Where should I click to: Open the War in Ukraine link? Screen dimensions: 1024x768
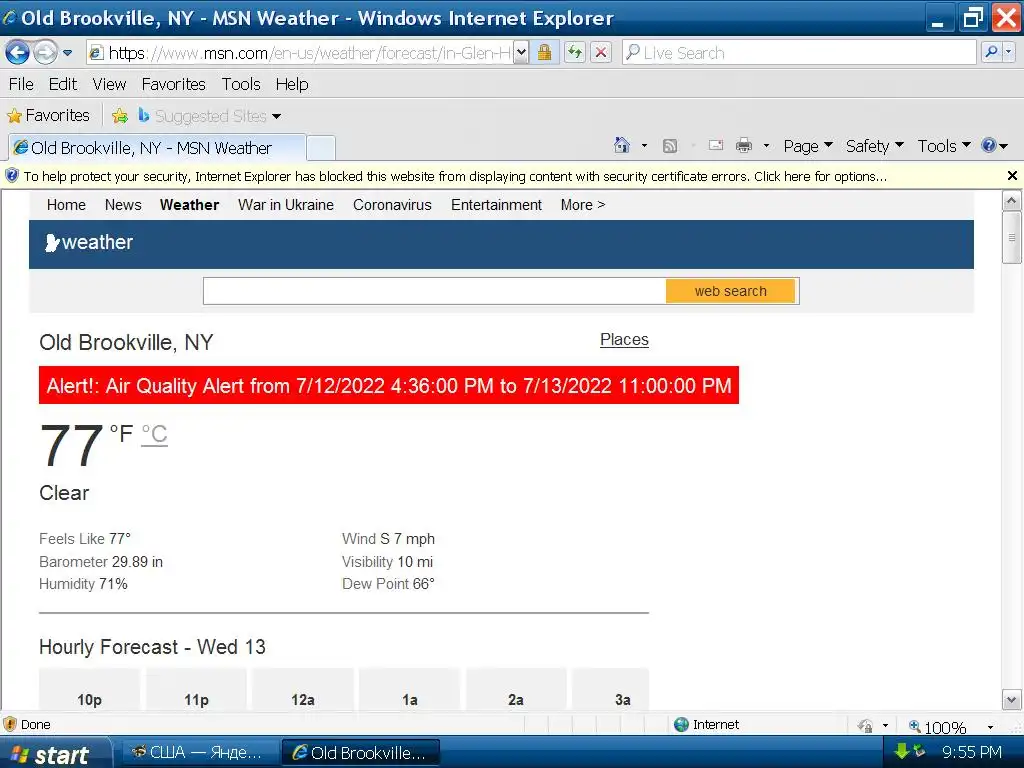pos(285,205)
